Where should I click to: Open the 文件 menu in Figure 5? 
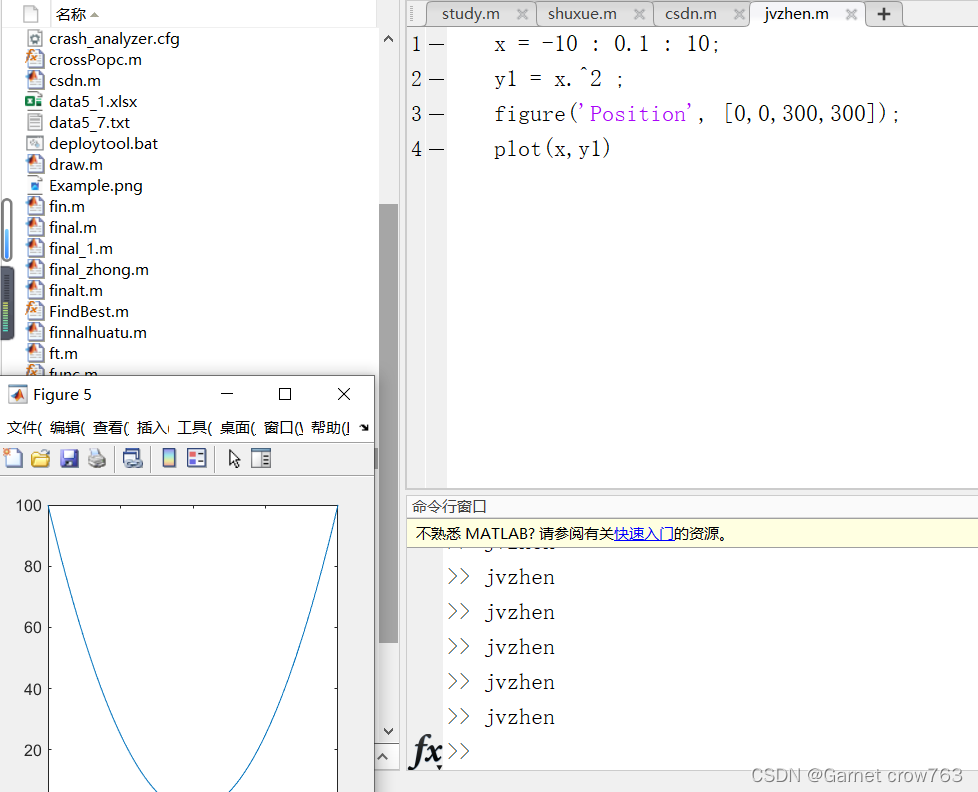[24, 428]
